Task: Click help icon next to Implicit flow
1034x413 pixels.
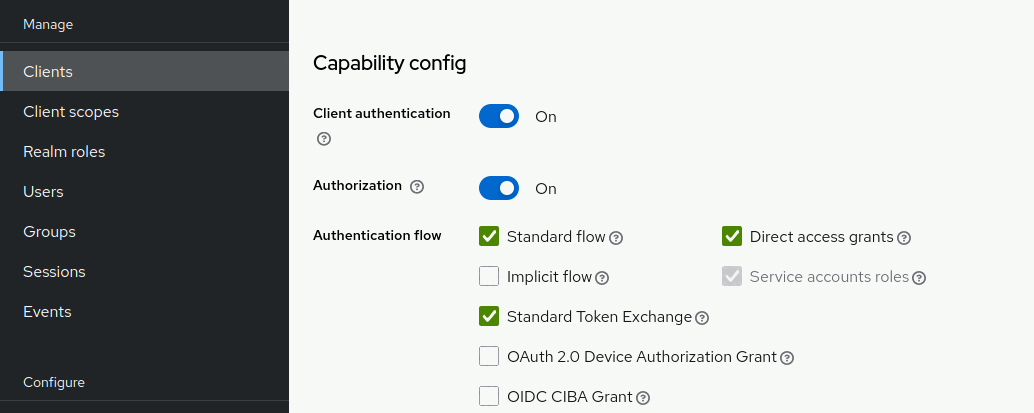Action: click(x=602, y=278)
